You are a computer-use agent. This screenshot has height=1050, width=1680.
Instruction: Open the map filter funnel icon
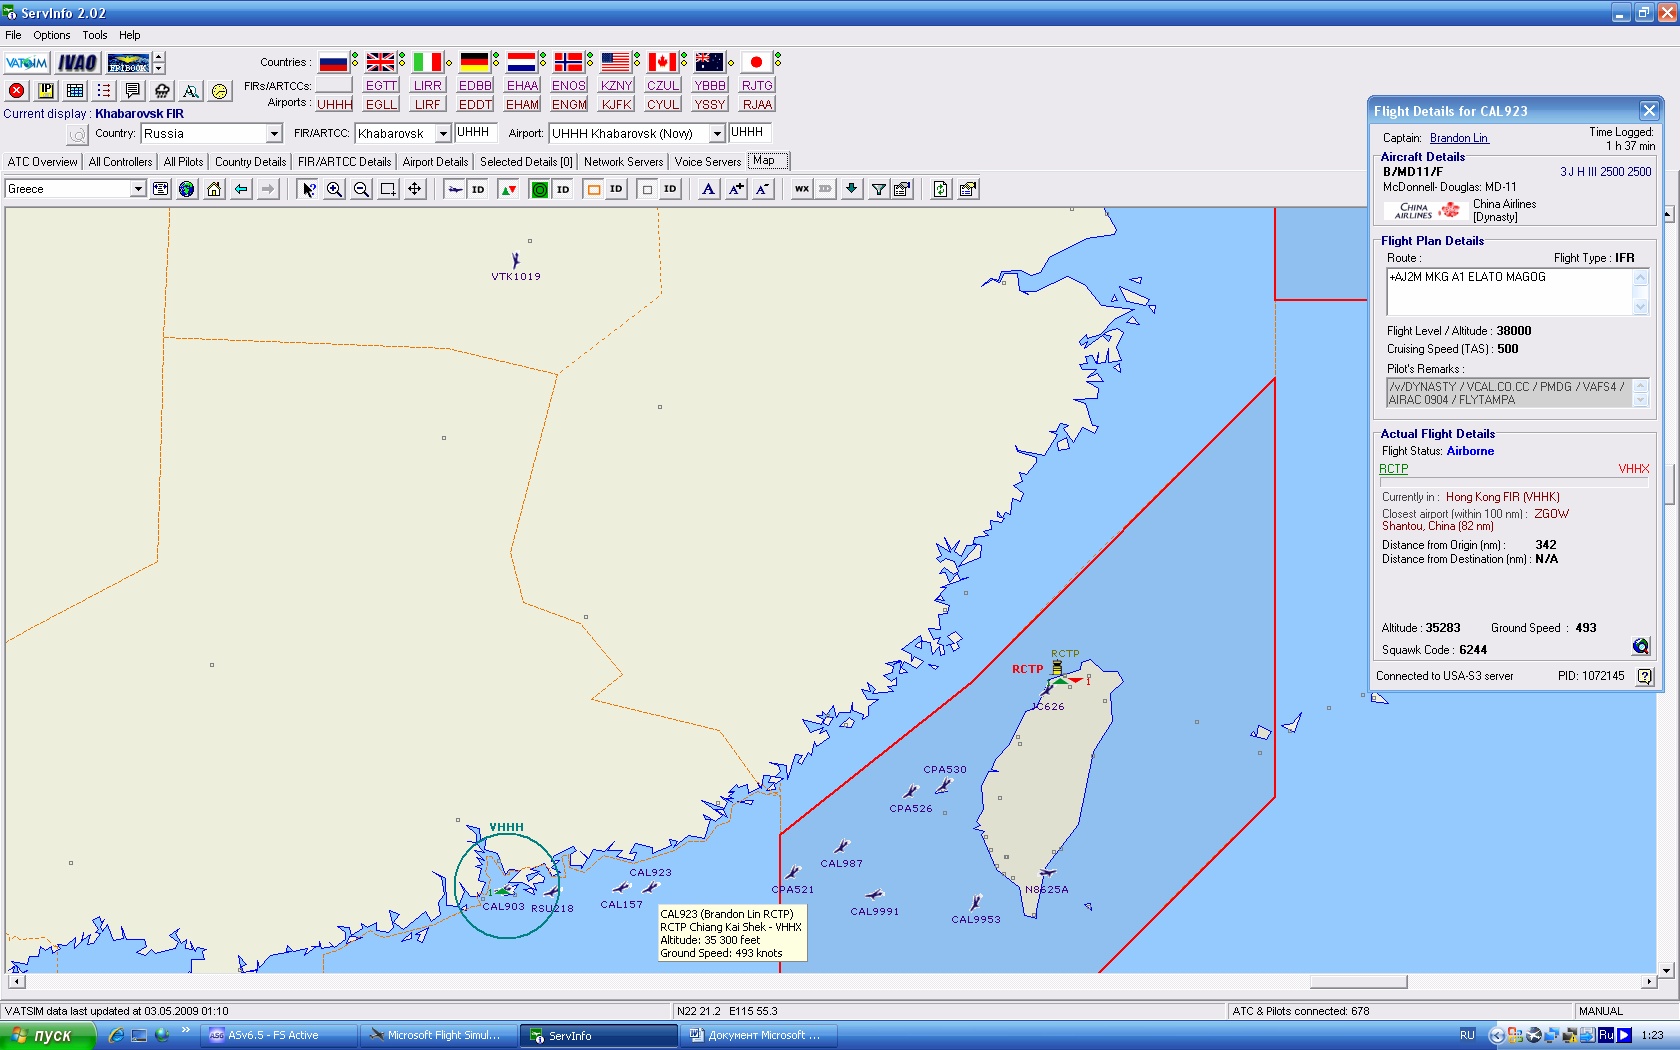(878, 189)
